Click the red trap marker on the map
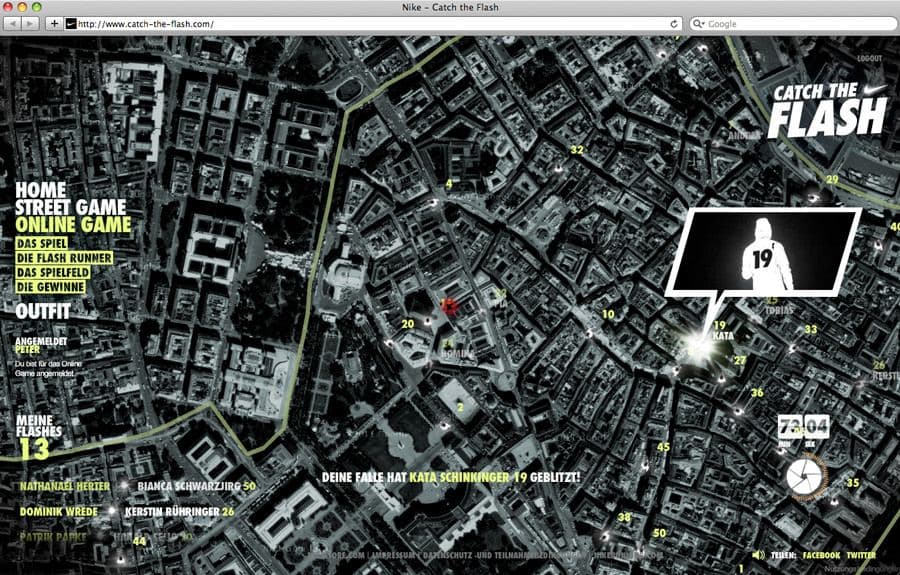This screenshot has width=900, height=575. pos(449,306)
